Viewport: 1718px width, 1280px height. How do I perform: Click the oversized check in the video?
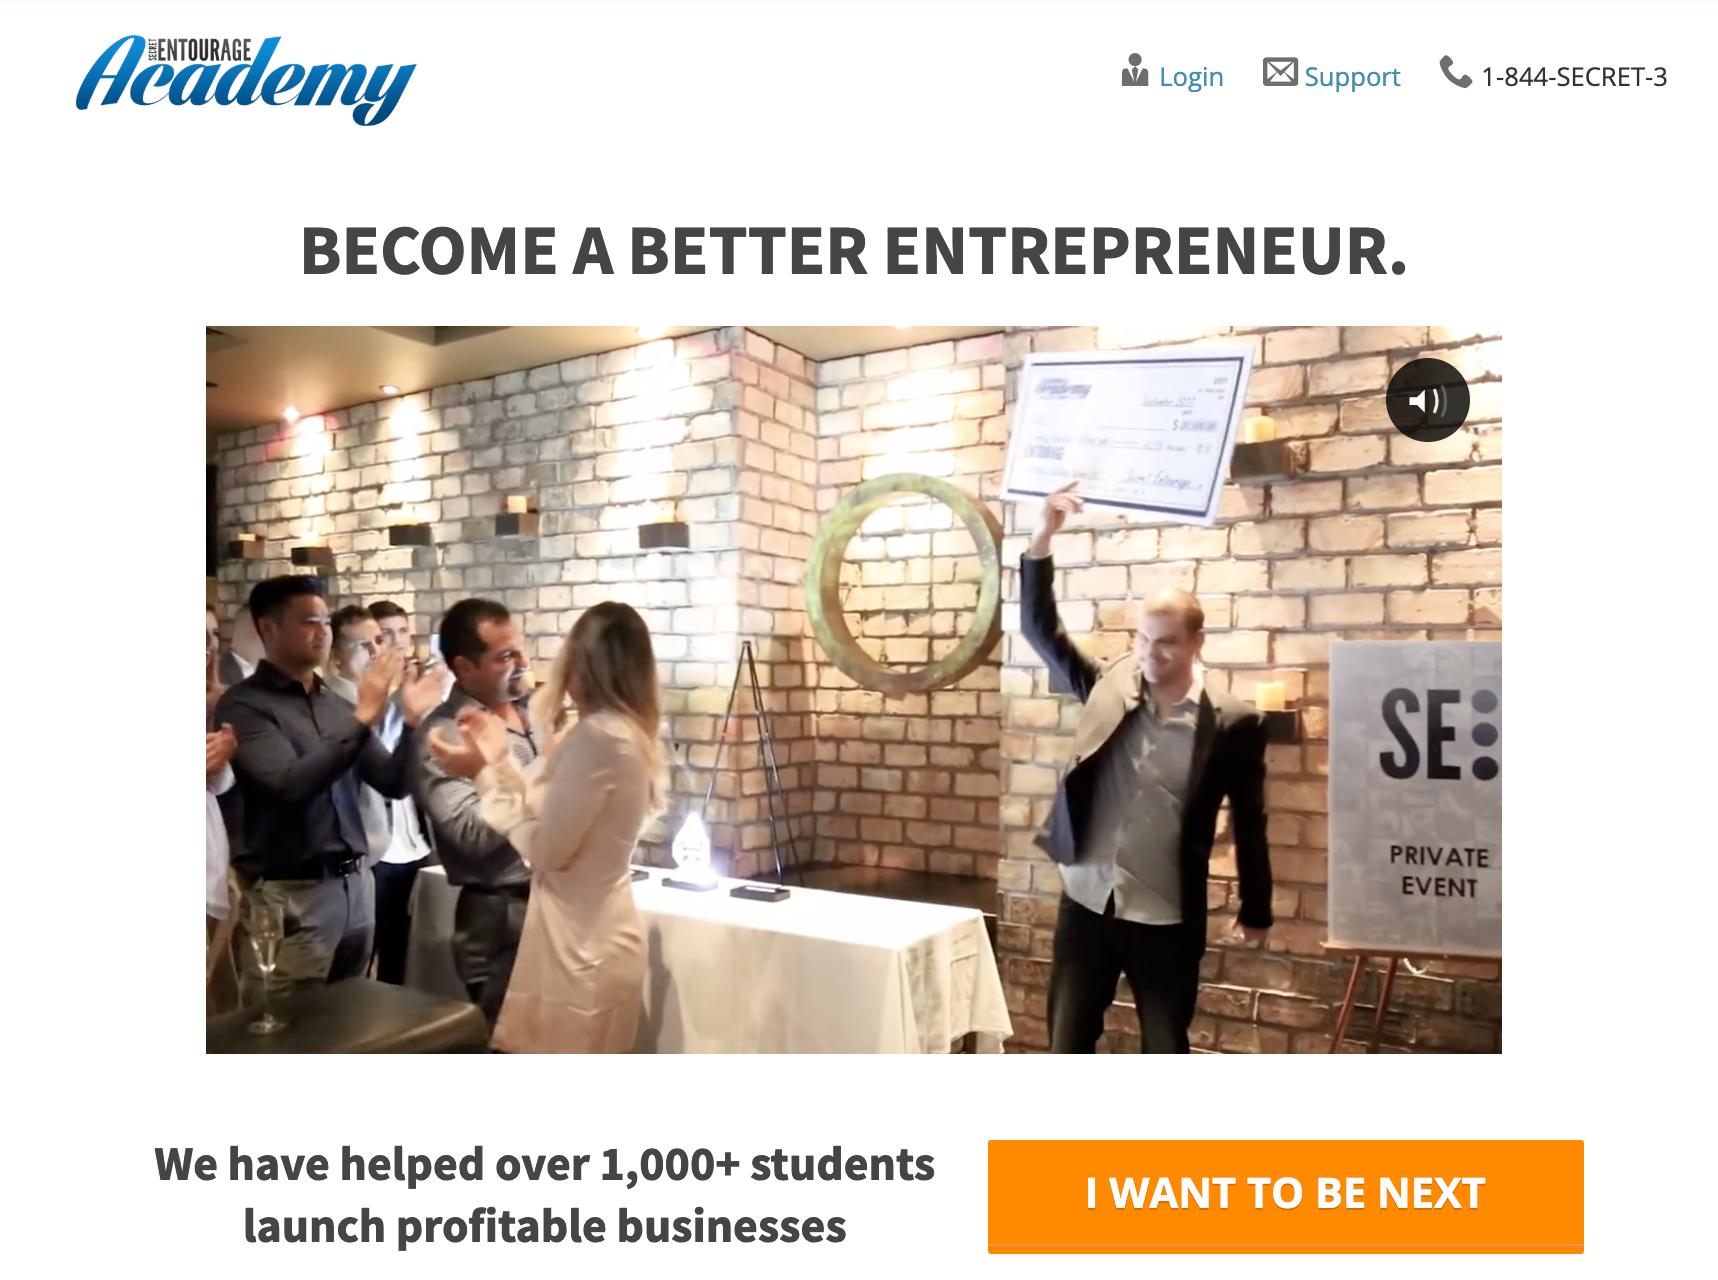1127,432
